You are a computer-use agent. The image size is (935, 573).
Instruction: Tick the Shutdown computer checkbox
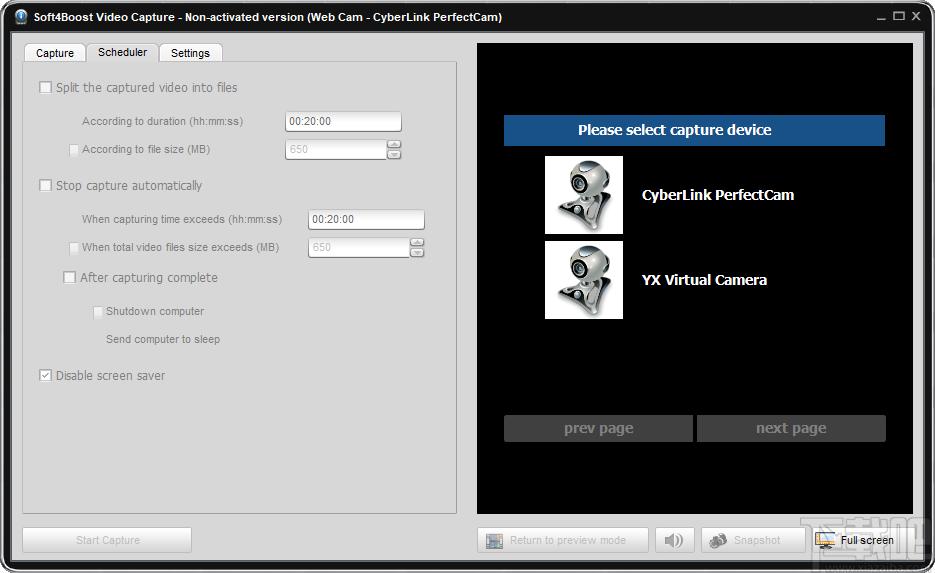[98, 312]
